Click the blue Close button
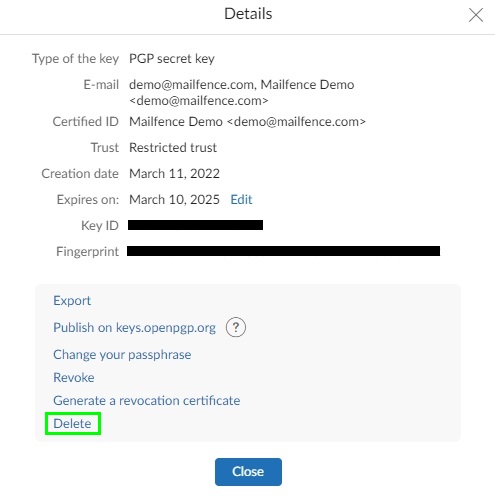 click(x=248, y=472)
